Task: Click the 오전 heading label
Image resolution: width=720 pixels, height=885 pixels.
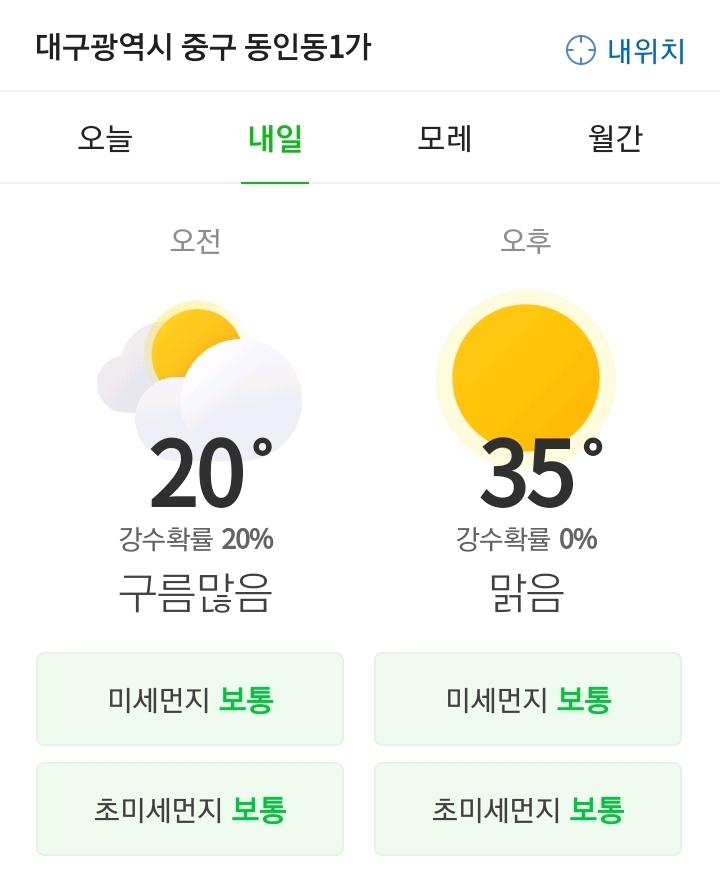Action: (196, 240)
